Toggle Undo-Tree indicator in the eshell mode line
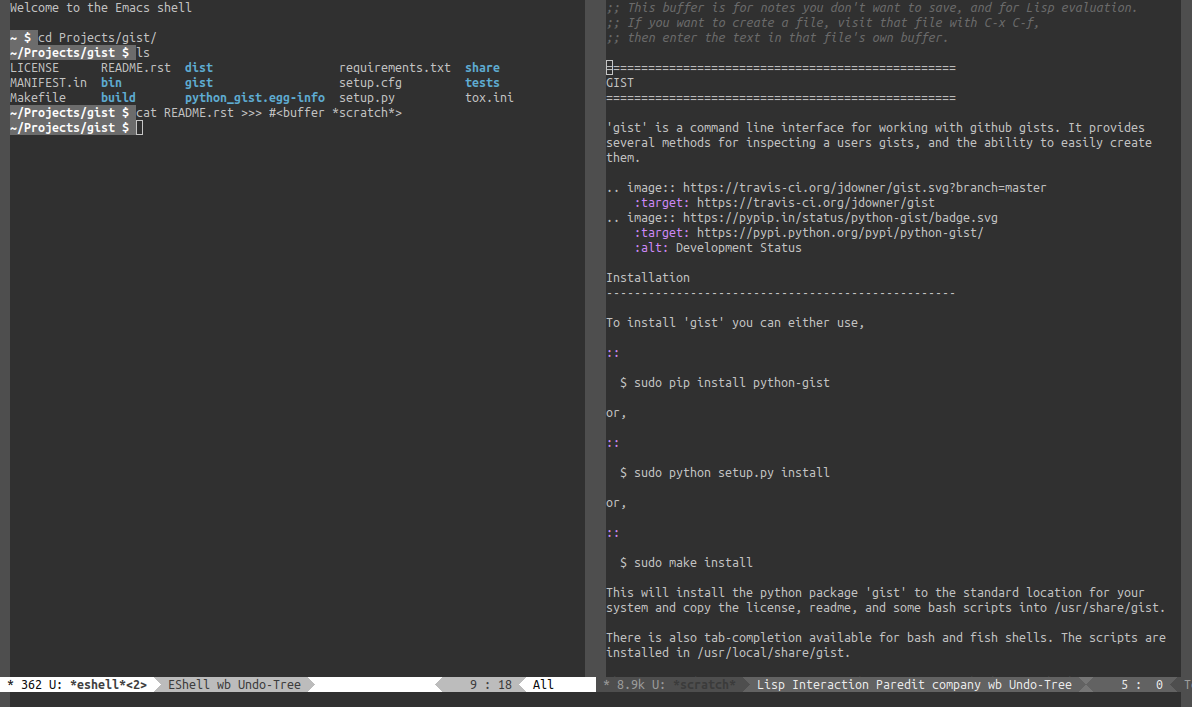 click(x=269, y=685)
